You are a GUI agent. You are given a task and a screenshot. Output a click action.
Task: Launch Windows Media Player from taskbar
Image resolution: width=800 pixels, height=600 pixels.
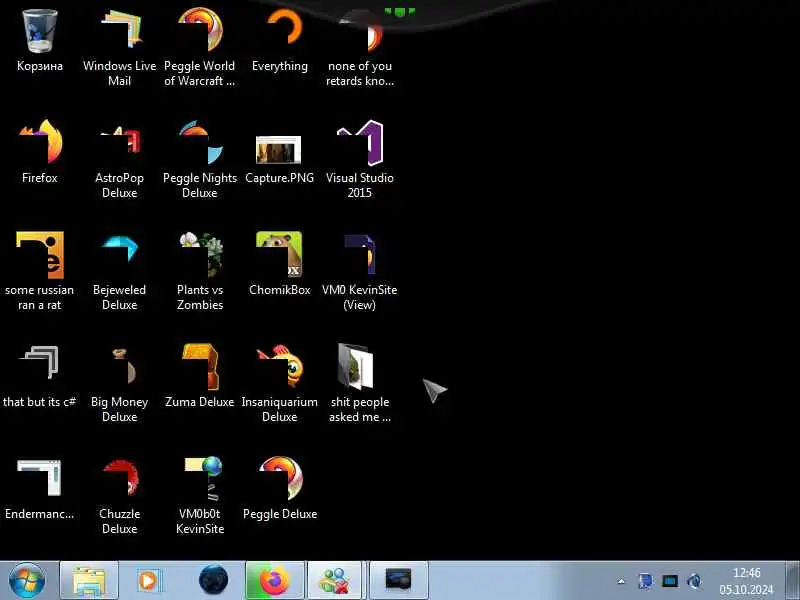point(149,581)
